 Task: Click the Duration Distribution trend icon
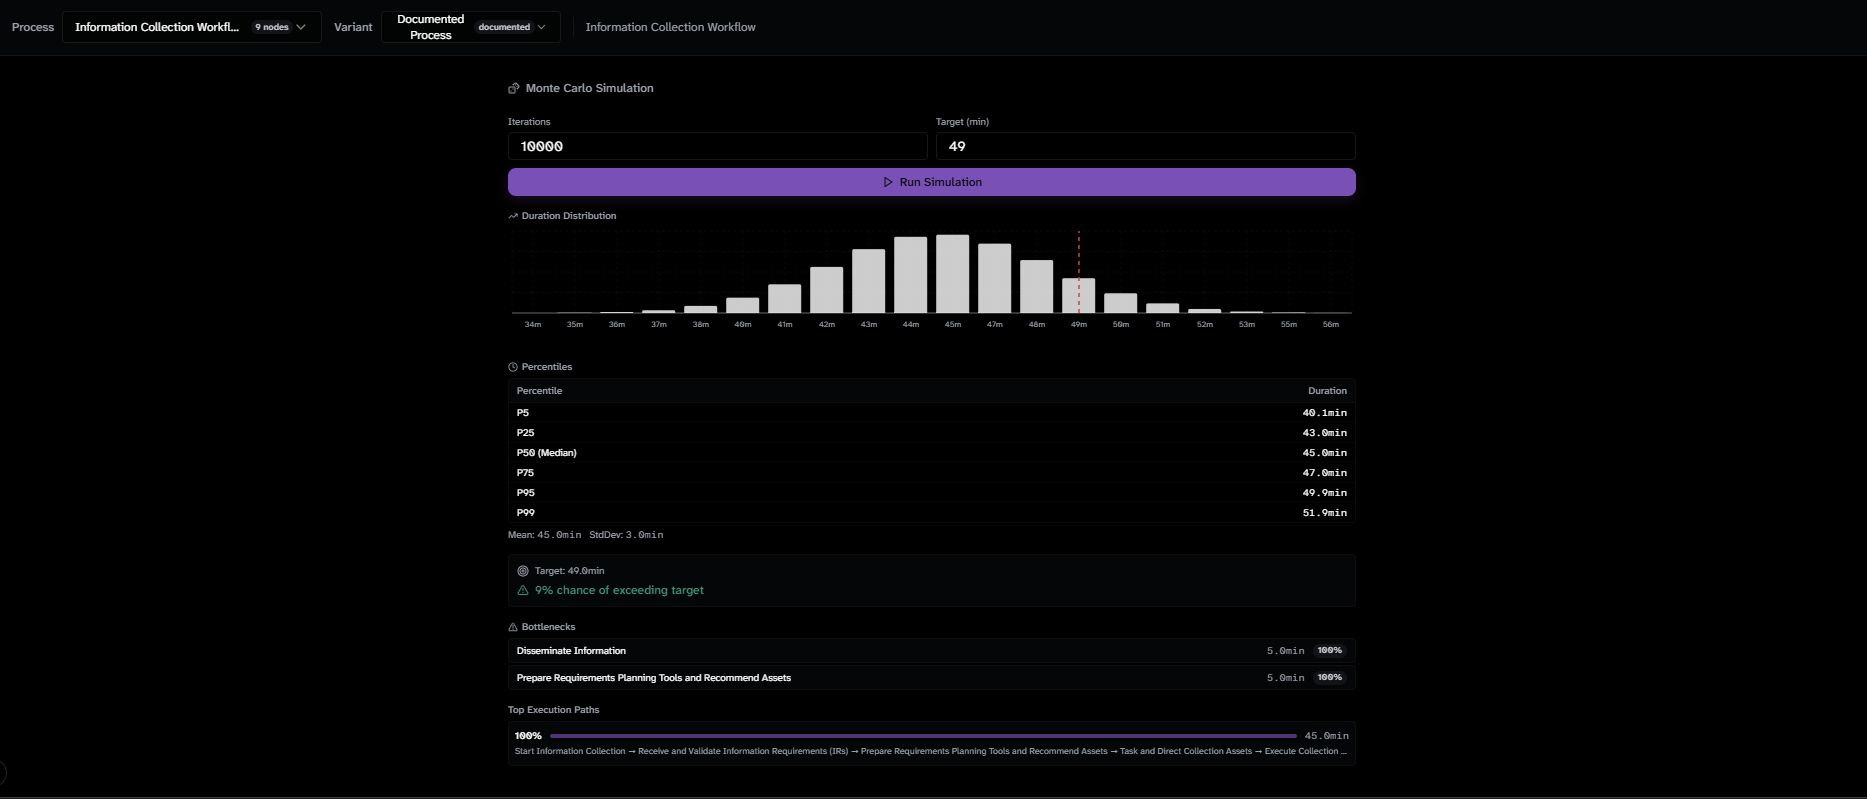pos(513,216)
